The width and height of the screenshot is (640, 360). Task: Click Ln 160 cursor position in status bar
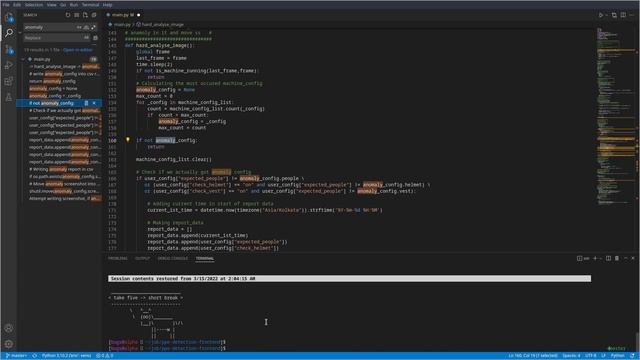coord(533,356)
